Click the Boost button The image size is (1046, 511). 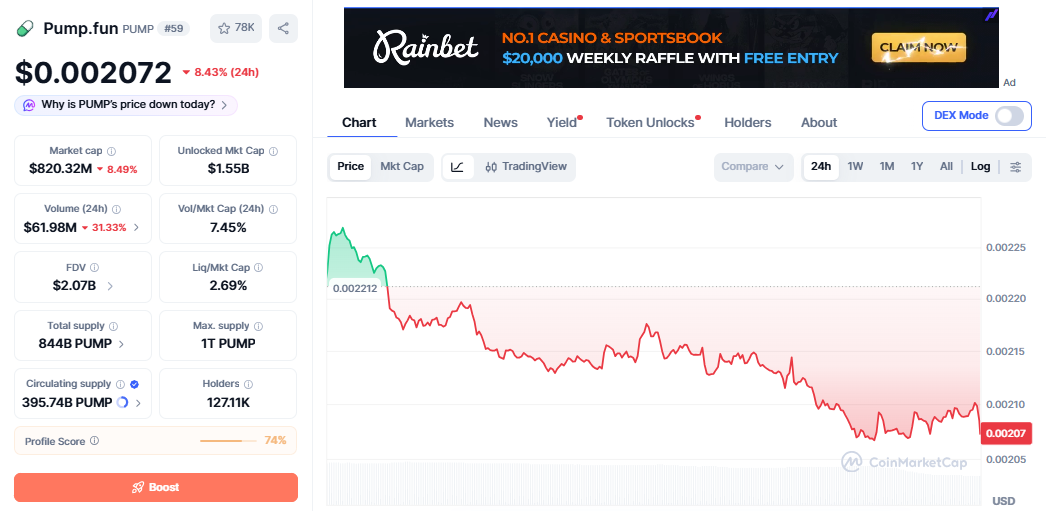point(156,487)
